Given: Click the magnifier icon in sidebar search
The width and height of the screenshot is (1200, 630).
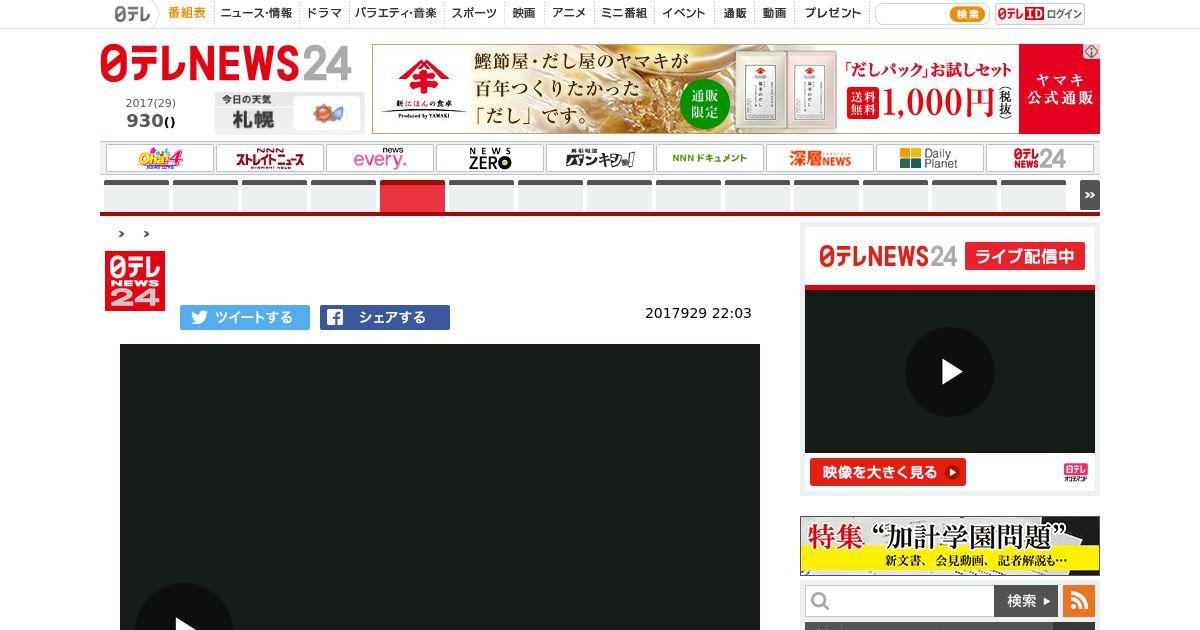Looking at the screenshot, I should coord(820,601).
